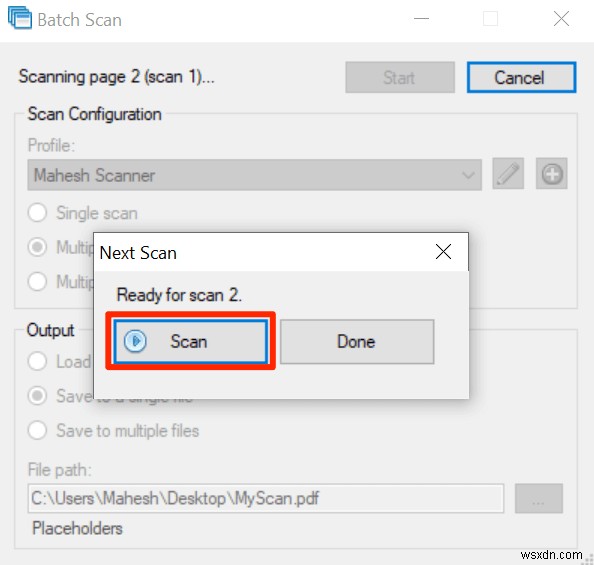594x565 pixels.
Task: Click the 'Scanning page 2 (scan 1)...' status text
Action: tap(117, 77)
